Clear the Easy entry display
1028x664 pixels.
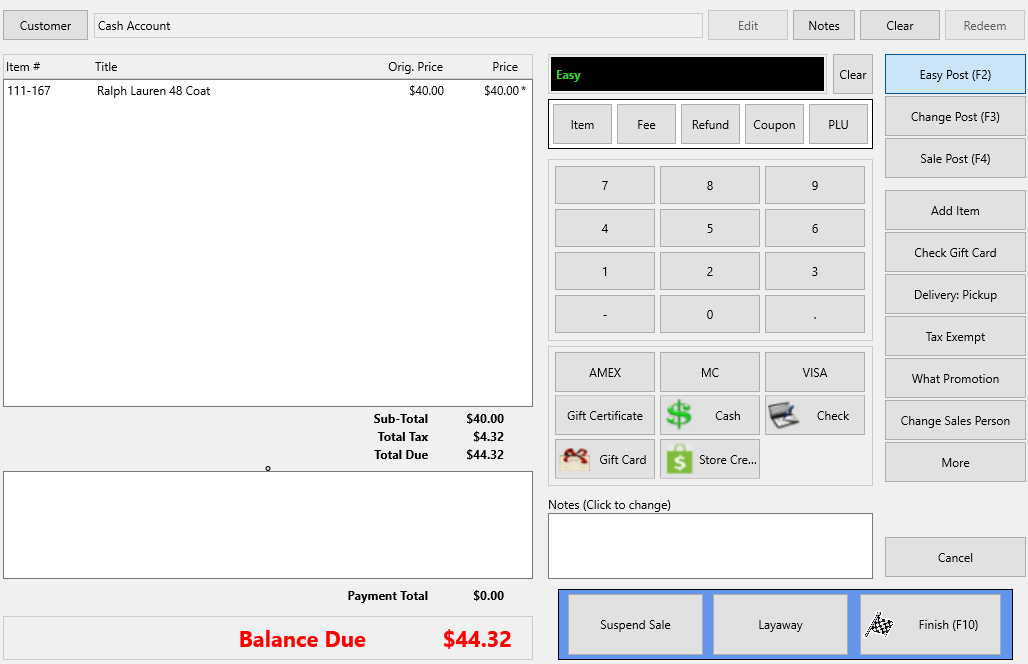pos(852,75)
